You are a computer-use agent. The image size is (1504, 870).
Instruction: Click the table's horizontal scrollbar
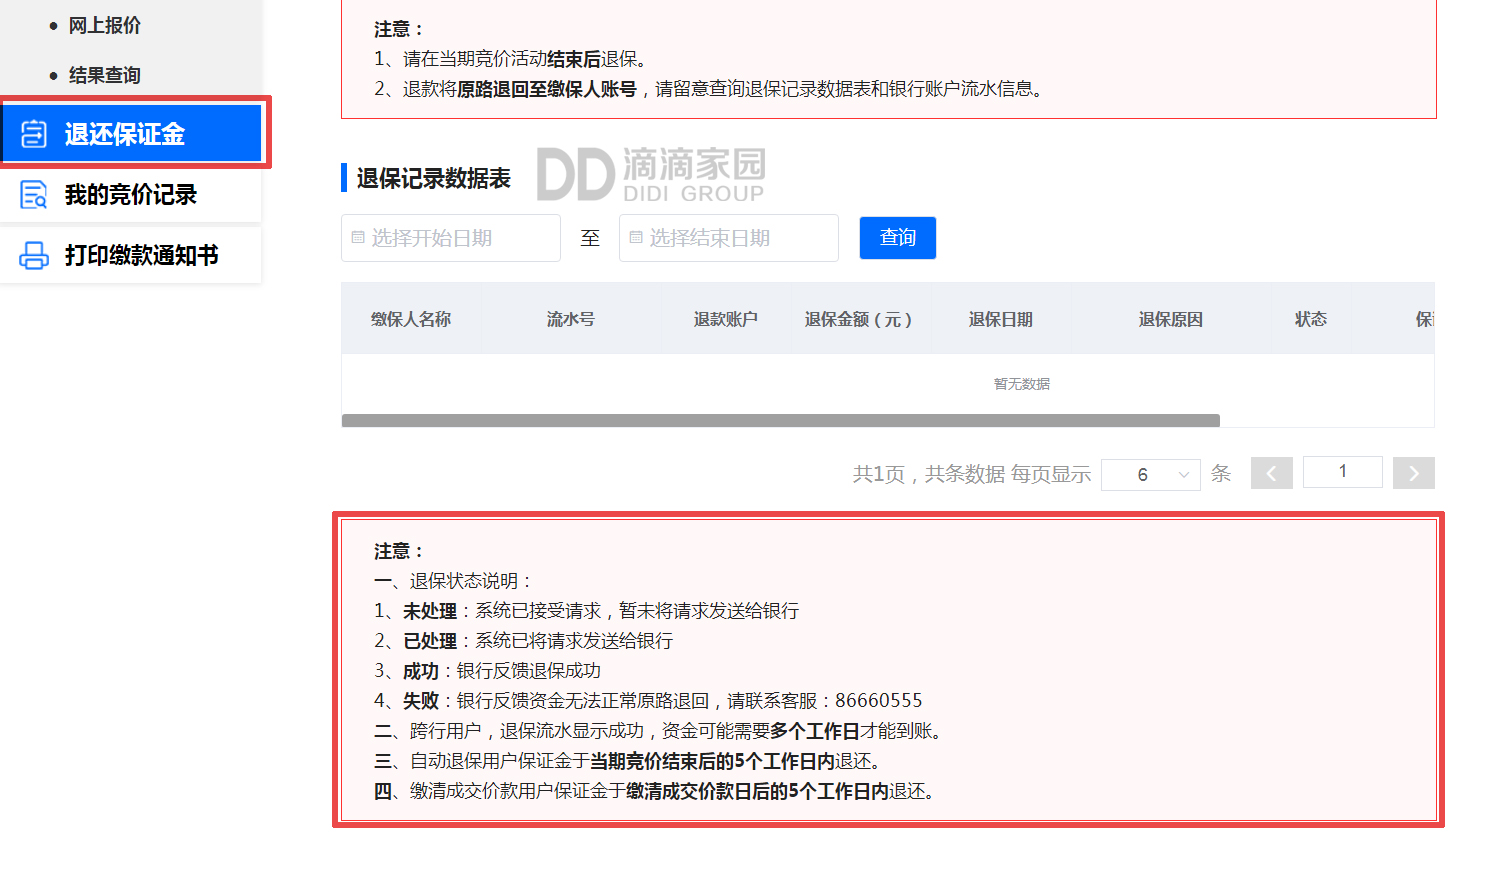point(781,421)
